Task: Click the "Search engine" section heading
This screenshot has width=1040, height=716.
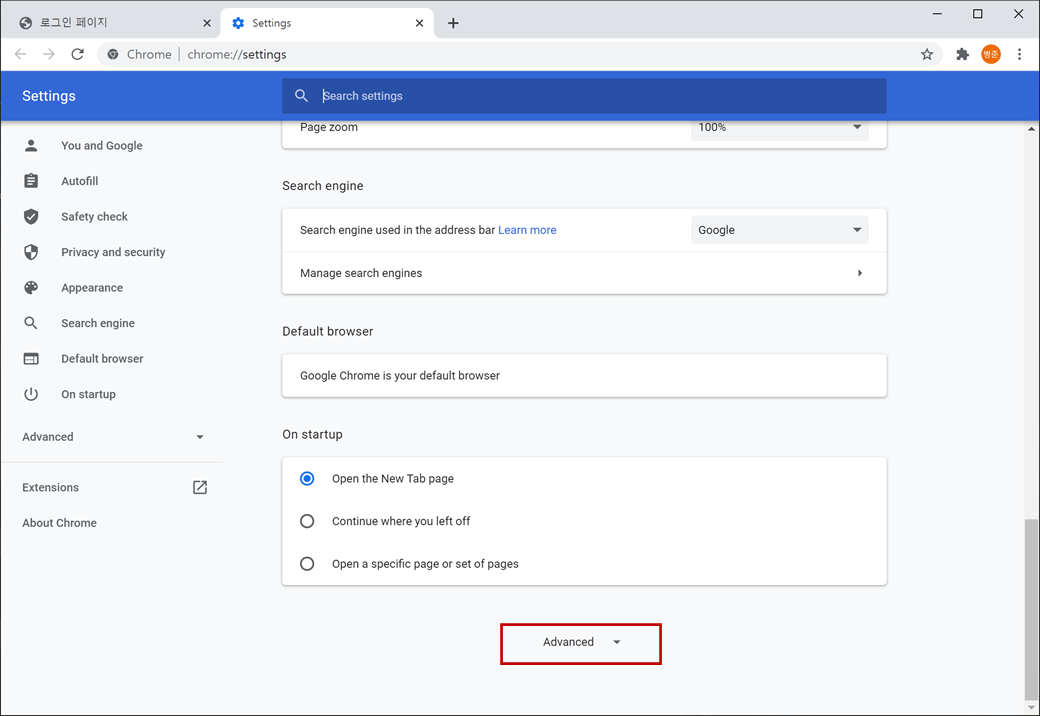Action: tap(323, 186)
